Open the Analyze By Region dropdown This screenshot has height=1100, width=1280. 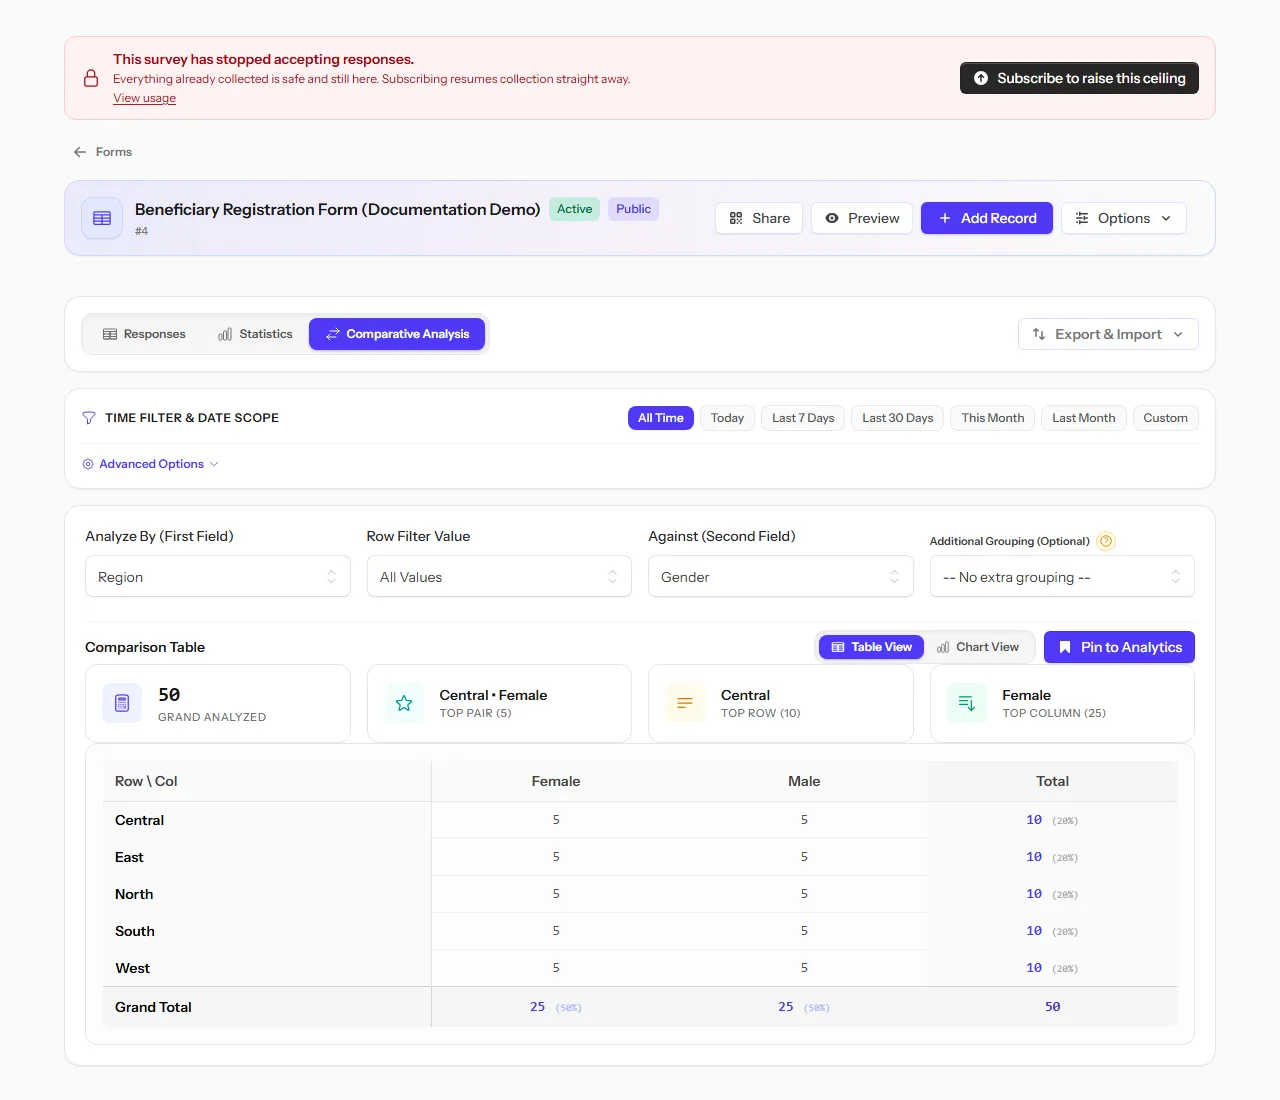point(218,577)
